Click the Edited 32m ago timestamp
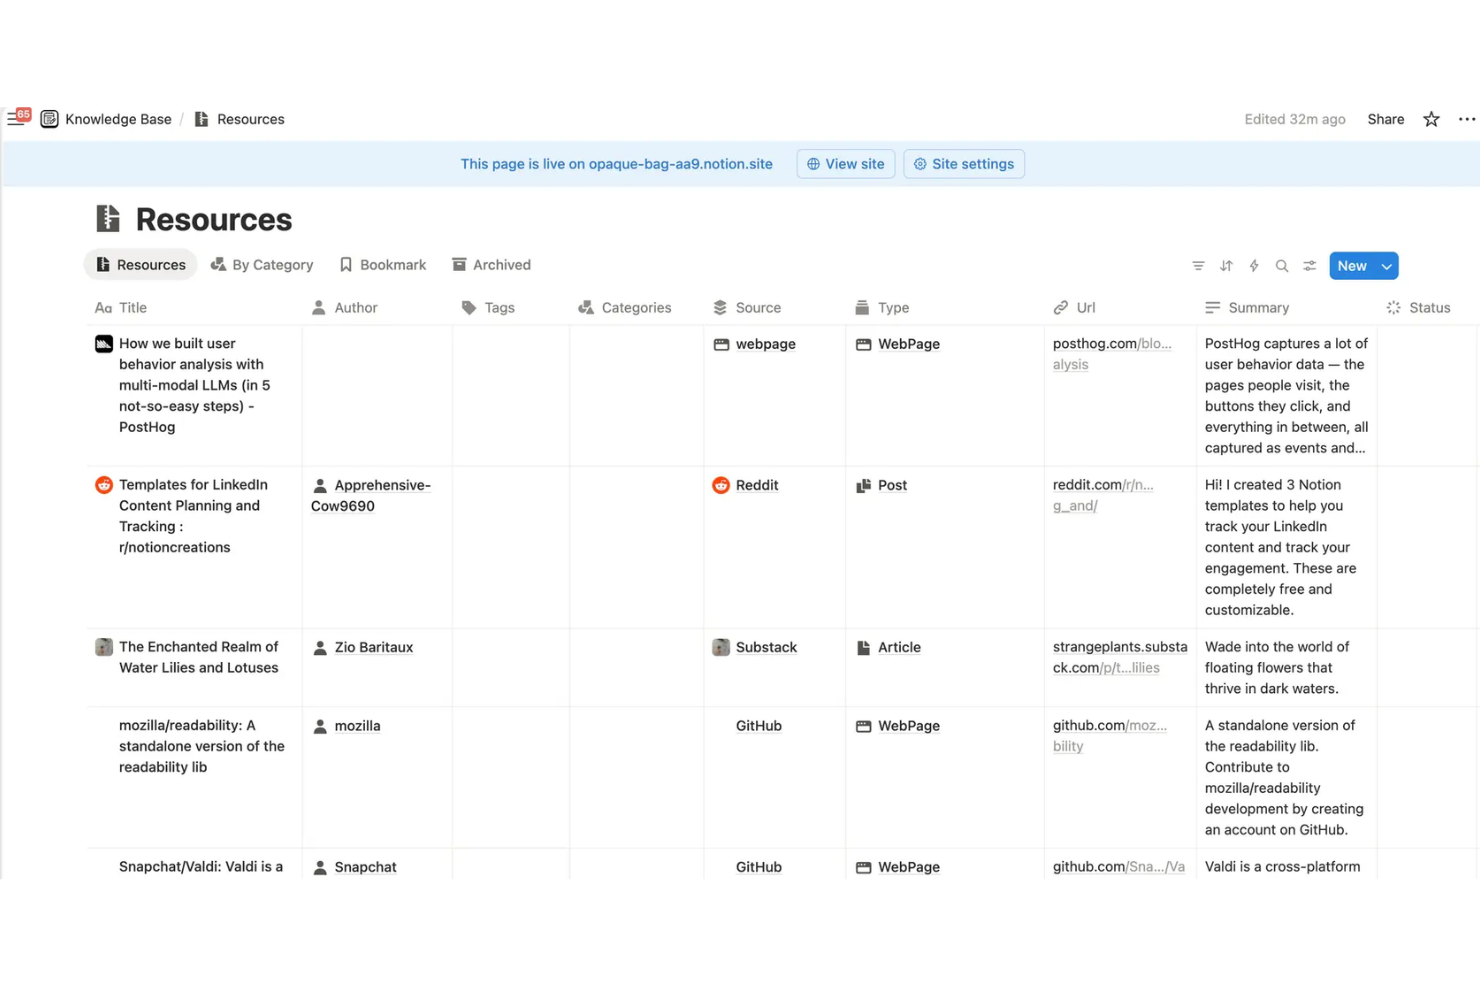 [x=1294, y=119]
